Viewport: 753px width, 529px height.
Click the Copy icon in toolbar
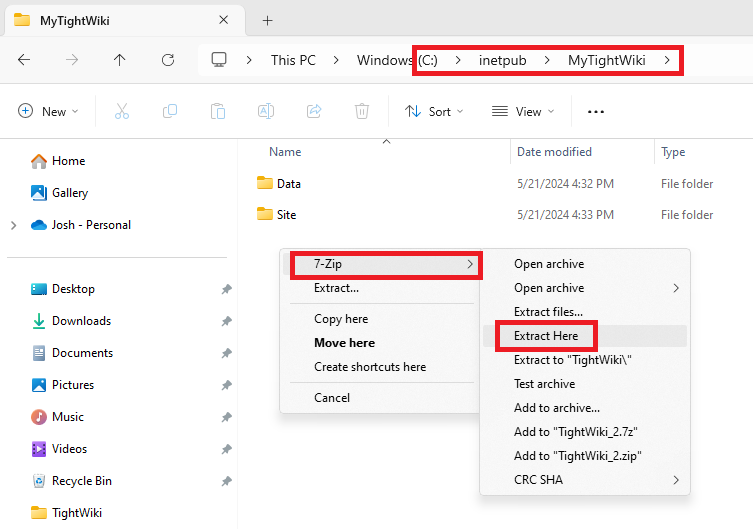(169, 112)
